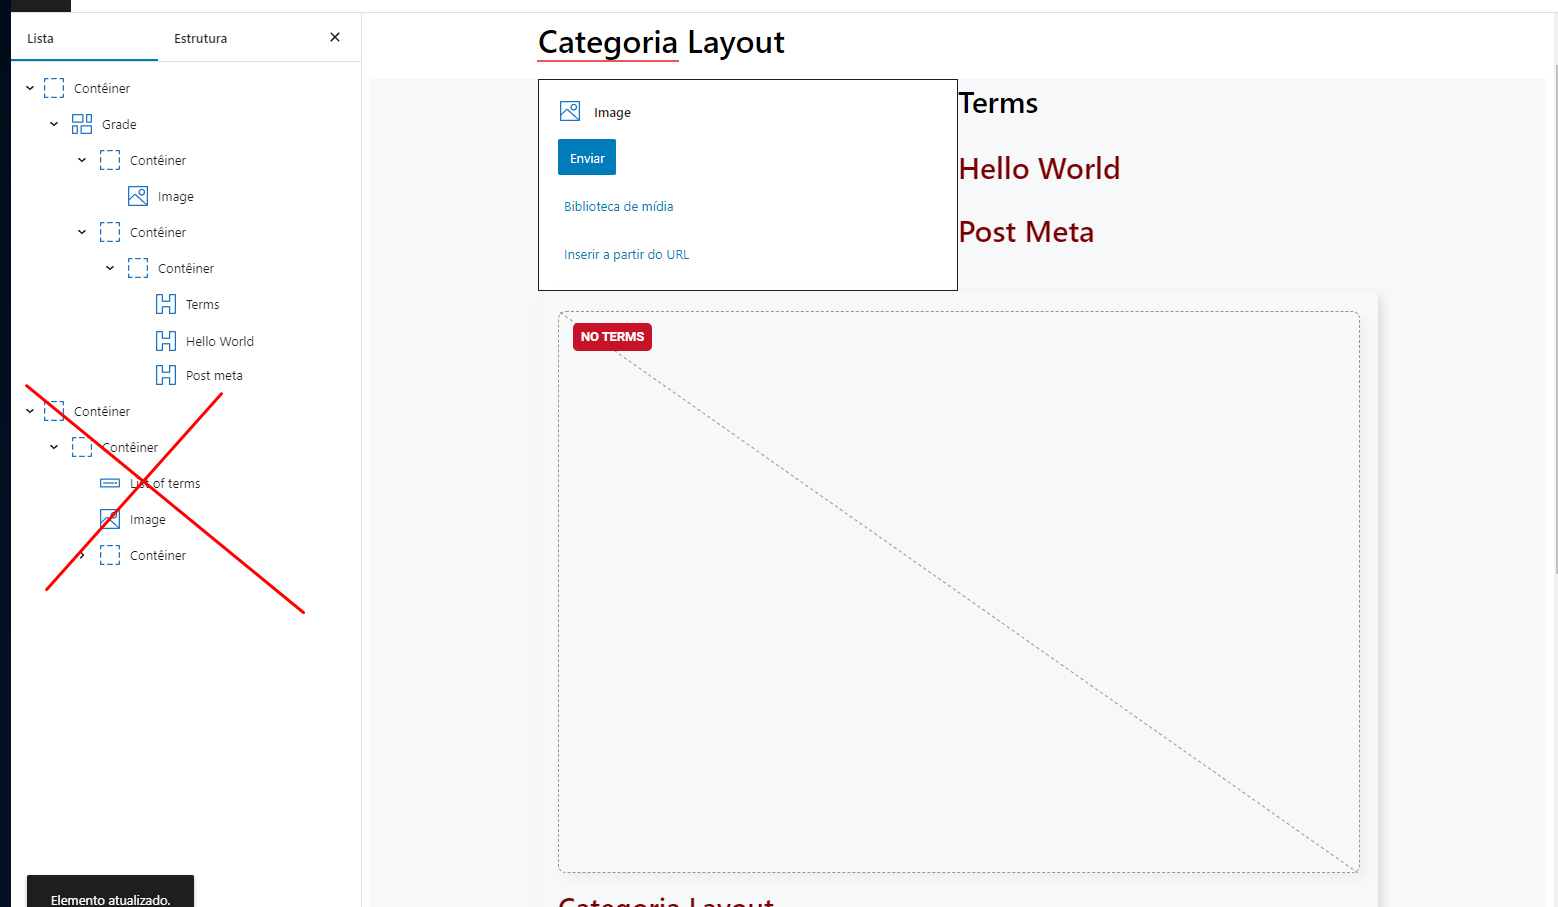Select the Terms heading in the canvas
Screen dimensions: 1558x907
click(998, 103)
